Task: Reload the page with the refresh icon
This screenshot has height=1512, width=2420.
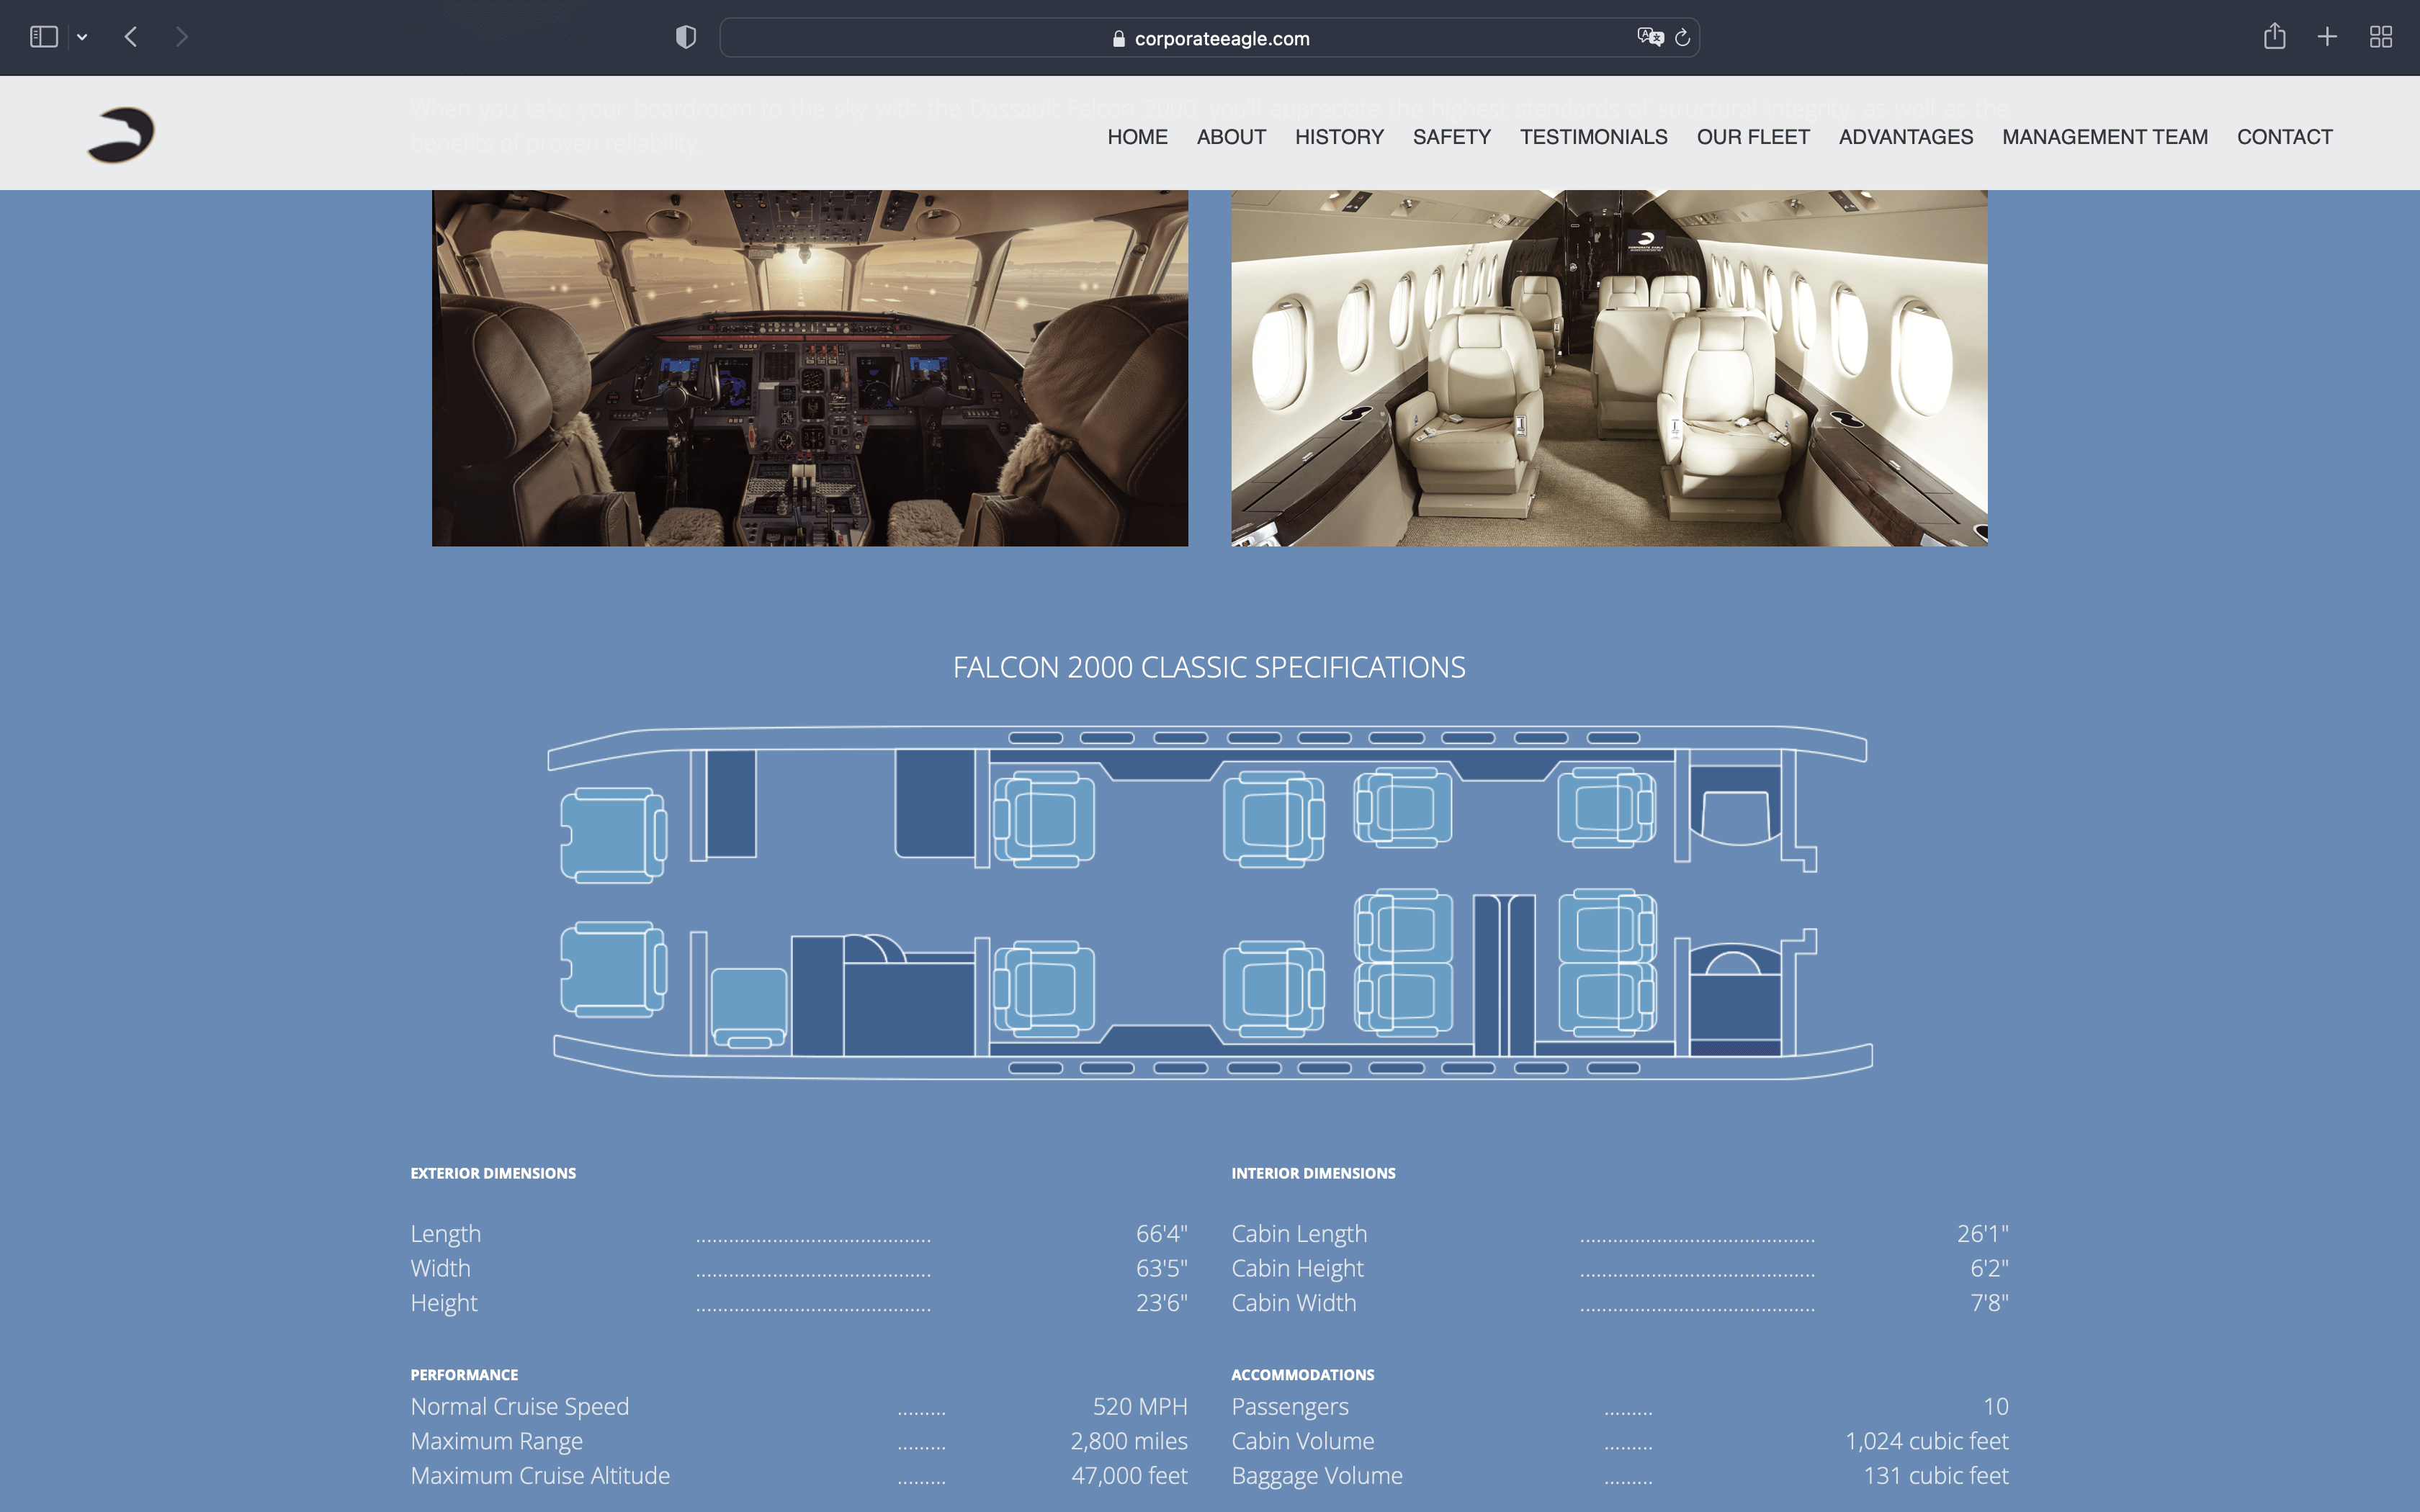Action: [x=1683, y=37]
